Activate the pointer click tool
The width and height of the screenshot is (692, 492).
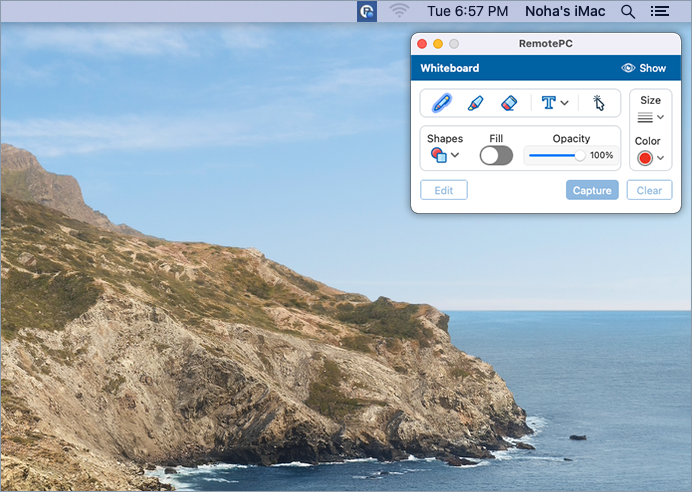point(599,103)
